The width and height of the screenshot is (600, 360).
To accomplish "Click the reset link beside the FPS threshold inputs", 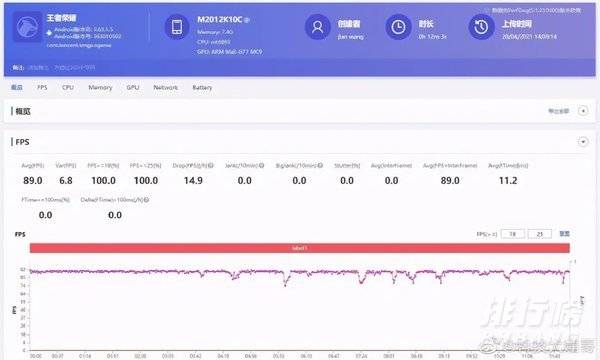I will click(x=564, y=233).
